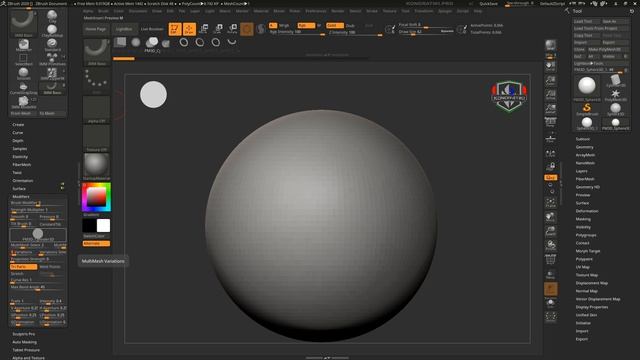Click Load Tools From Project button

(x=601, y=28)
